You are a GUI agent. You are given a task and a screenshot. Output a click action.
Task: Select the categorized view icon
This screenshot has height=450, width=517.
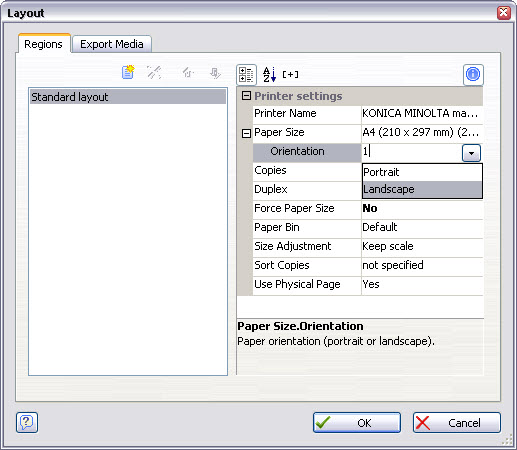click(x=246, y=74)
